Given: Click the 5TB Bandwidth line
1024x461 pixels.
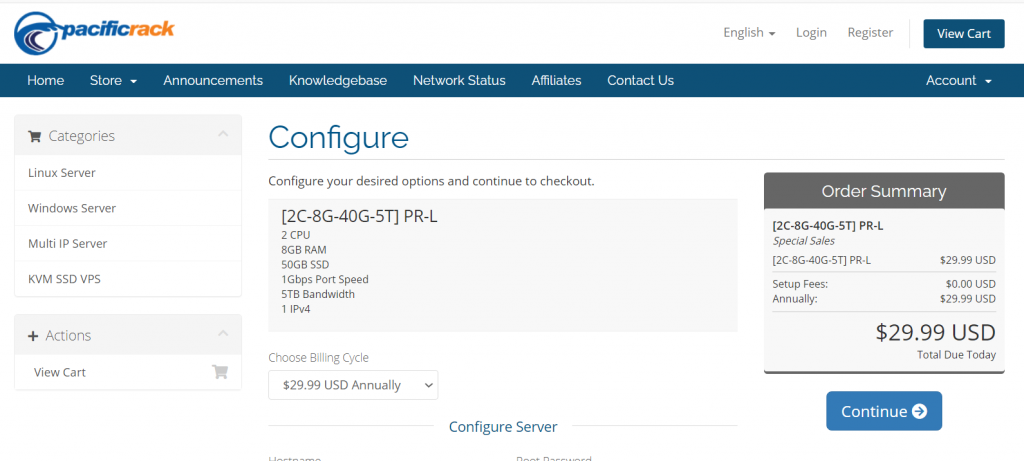Looking at the screenshot, I should (318, 294).
